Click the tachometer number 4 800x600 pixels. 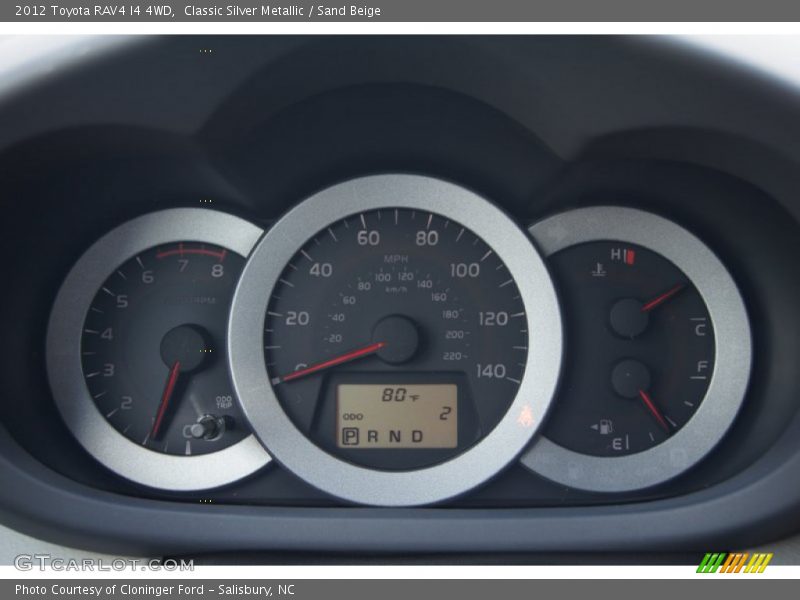coord(107,334)
